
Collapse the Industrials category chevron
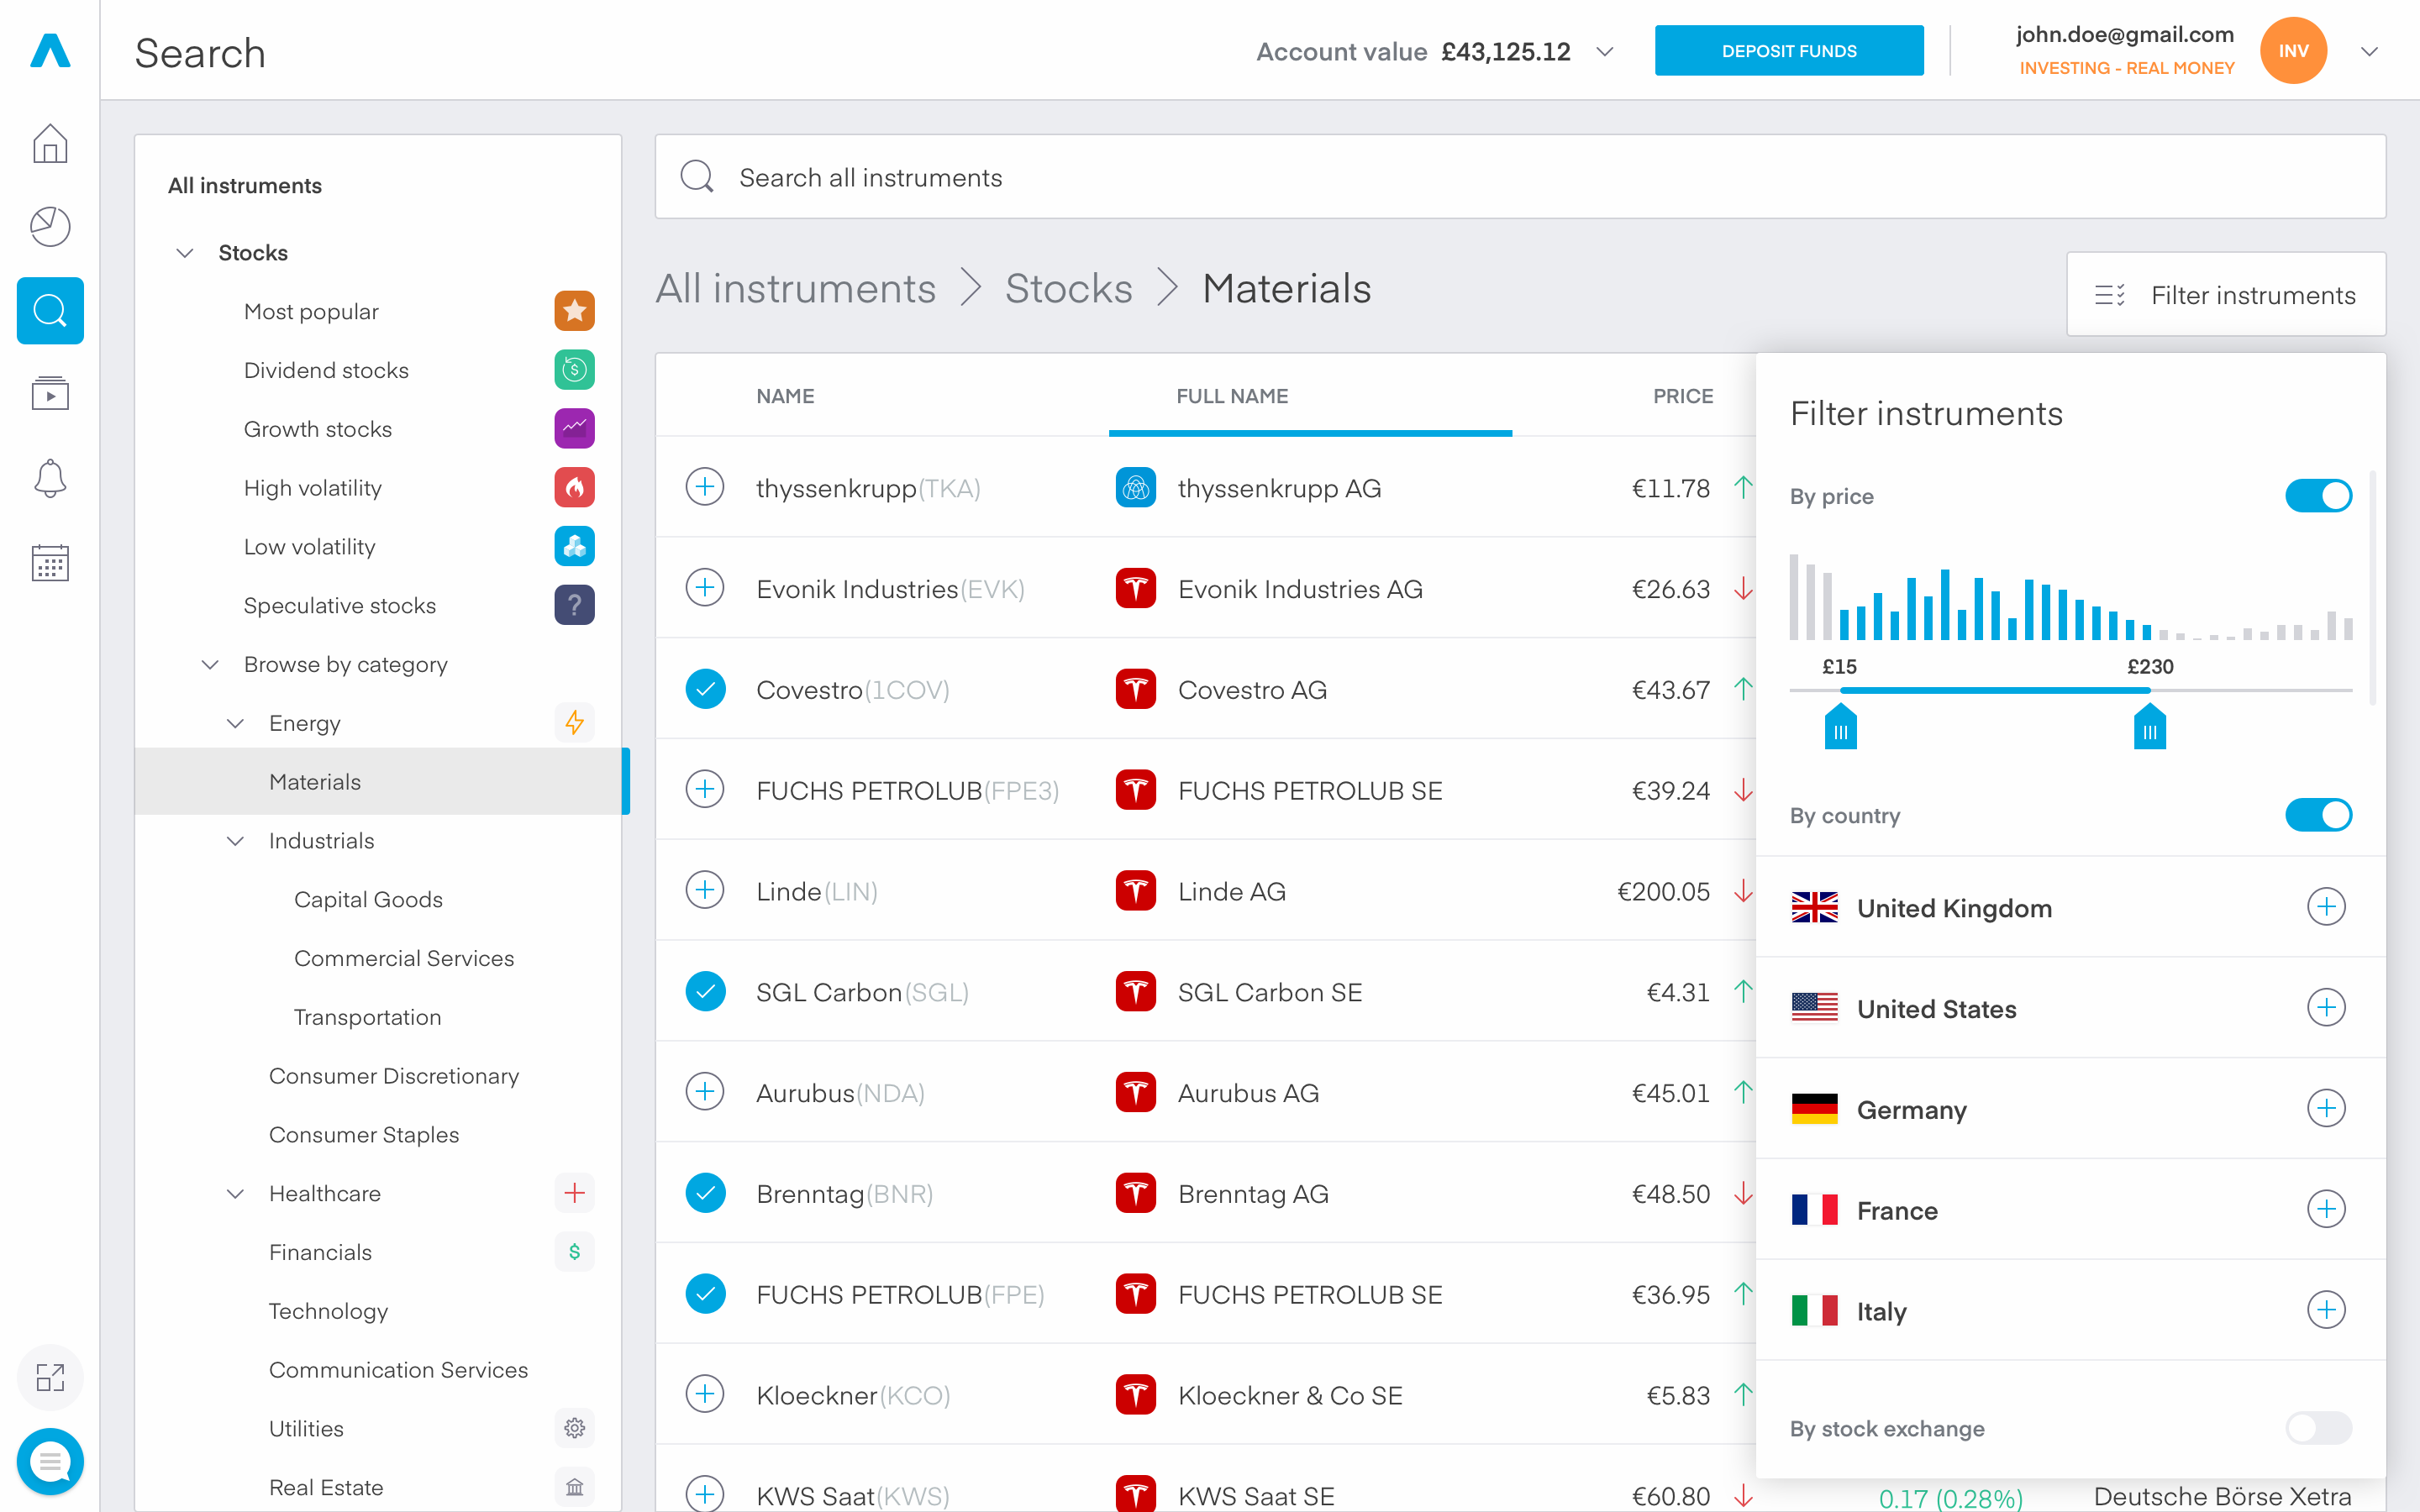tap(235, 841)
